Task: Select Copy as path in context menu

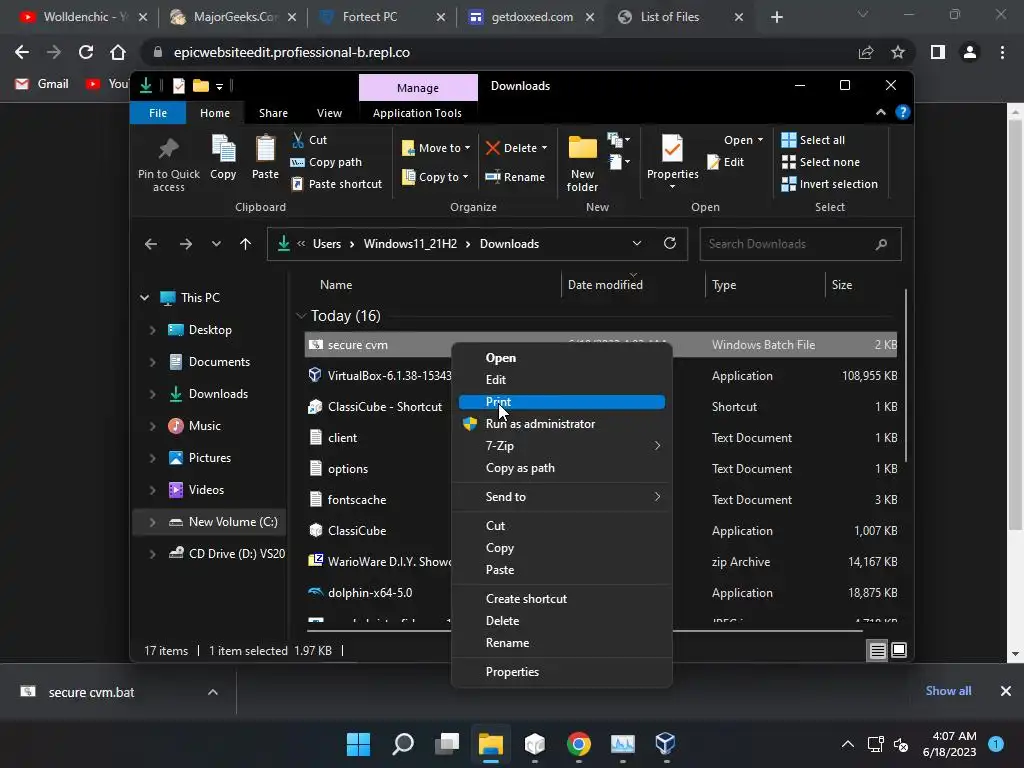Action: point(562,468)
